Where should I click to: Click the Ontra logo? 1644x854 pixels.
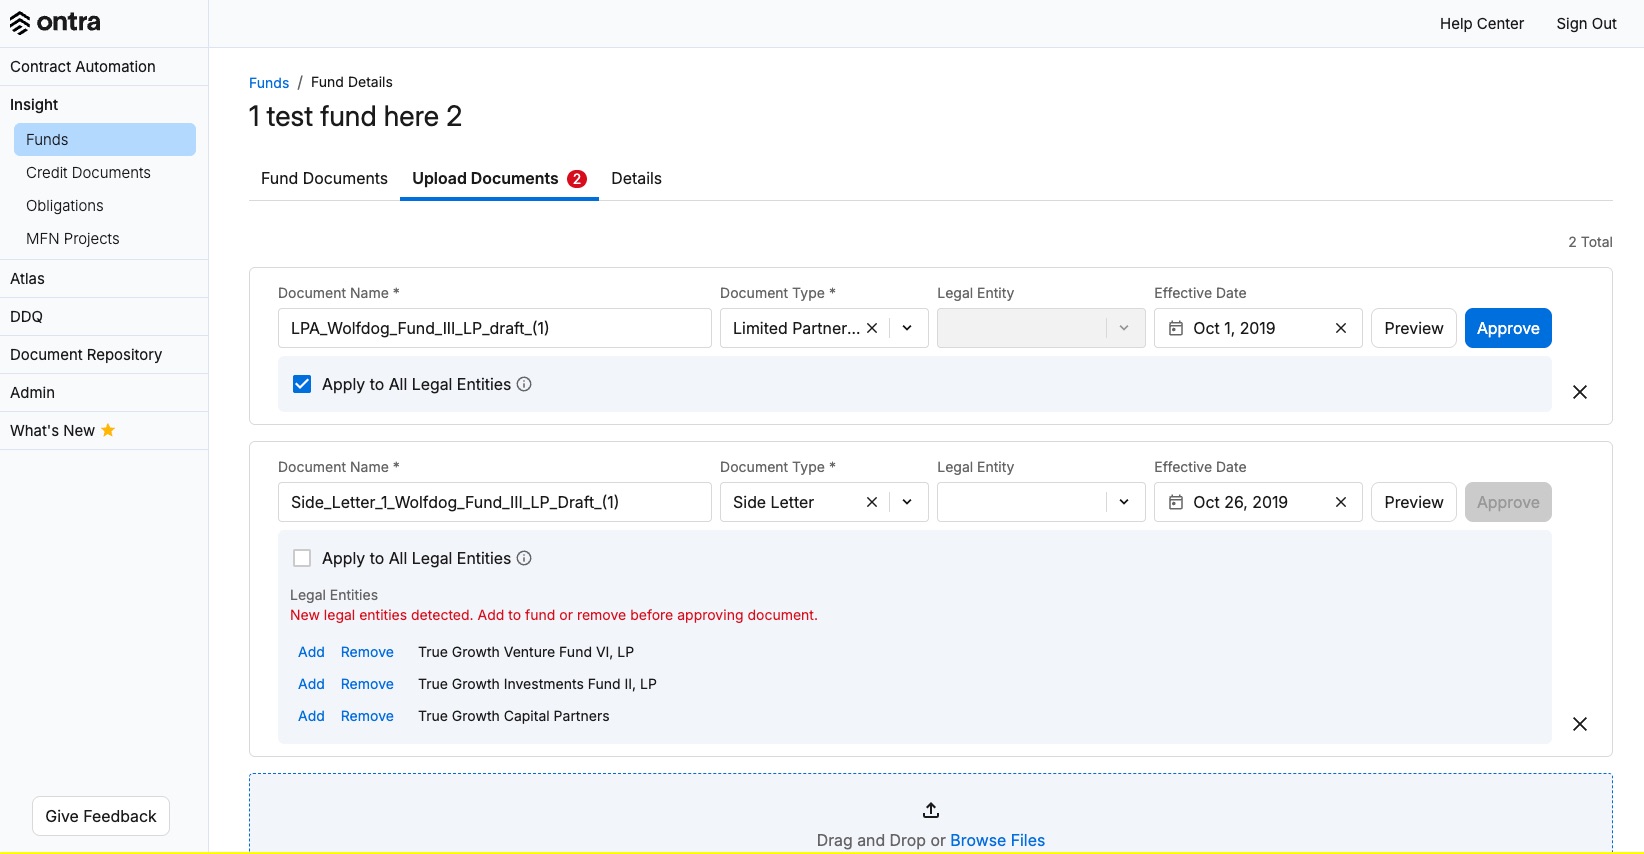(x=55, y=22)
